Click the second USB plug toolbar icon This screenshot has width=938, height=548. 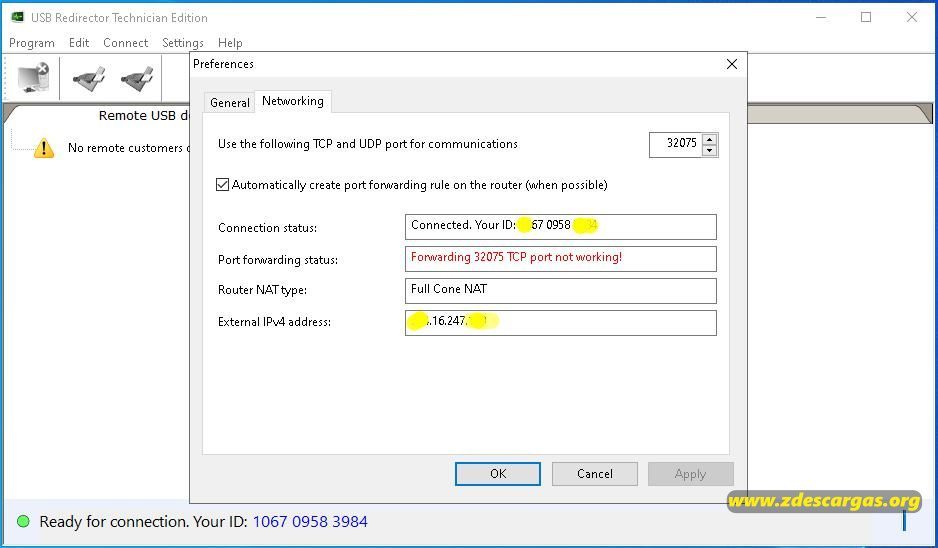[137, 78]
